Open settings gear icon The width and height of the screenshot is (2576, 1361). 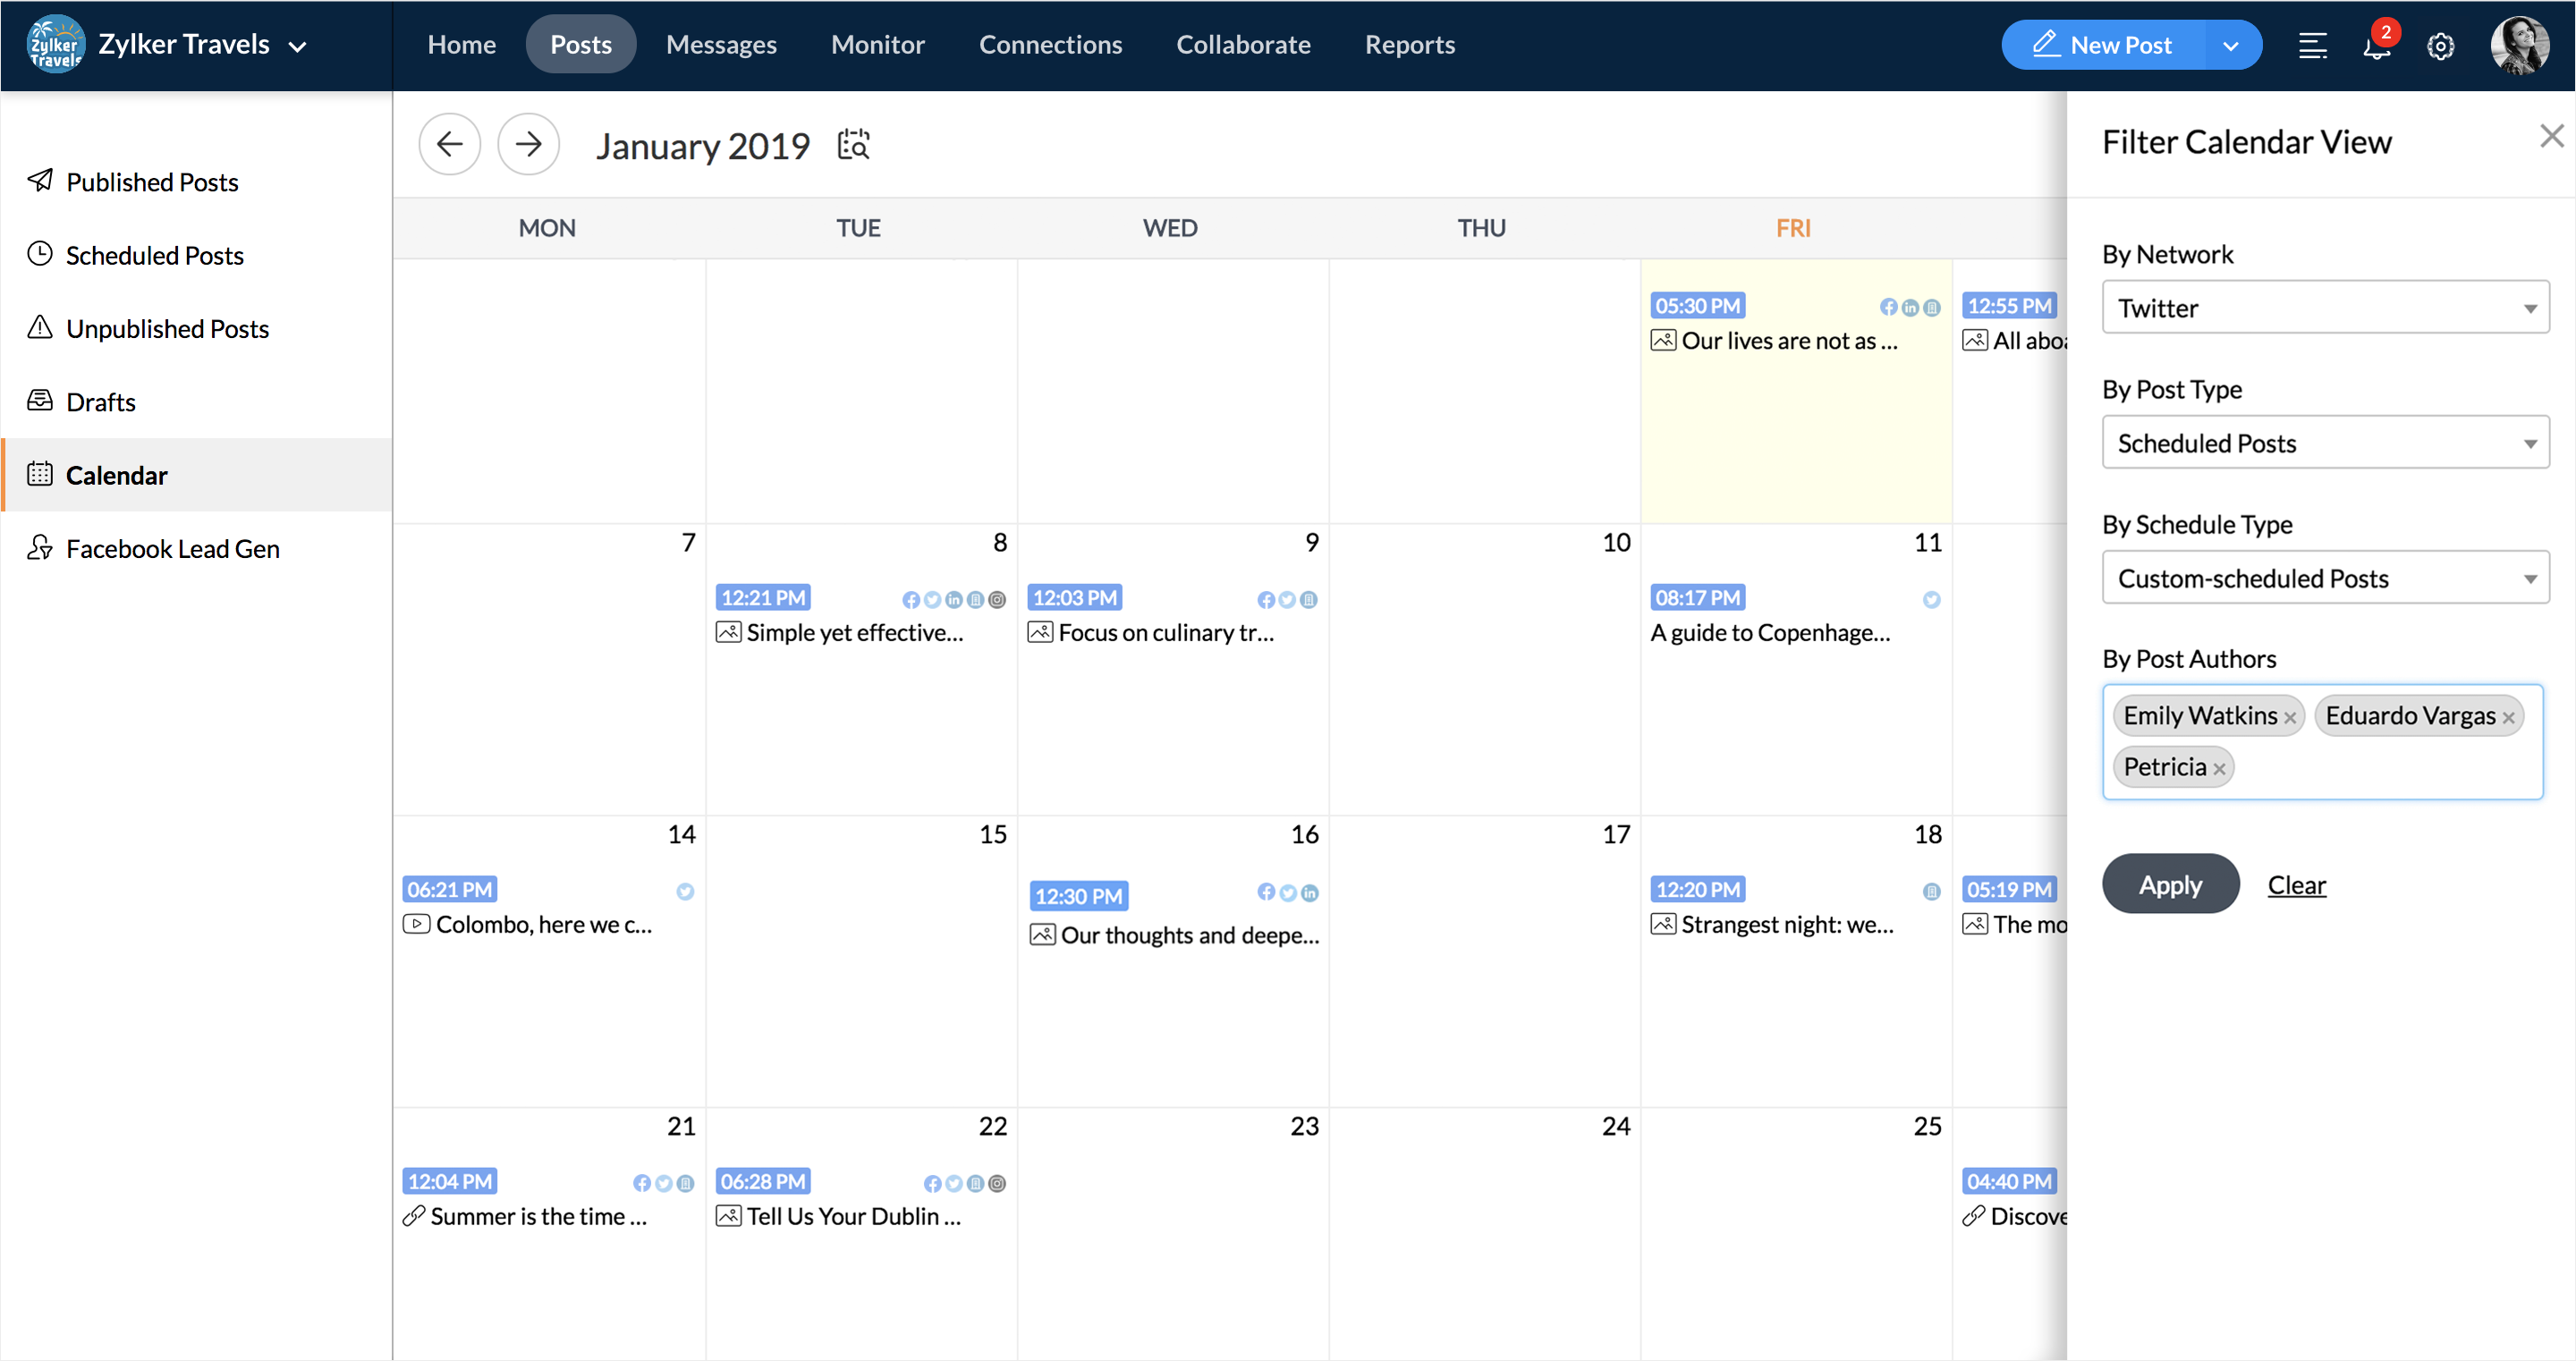point(2440,46)
